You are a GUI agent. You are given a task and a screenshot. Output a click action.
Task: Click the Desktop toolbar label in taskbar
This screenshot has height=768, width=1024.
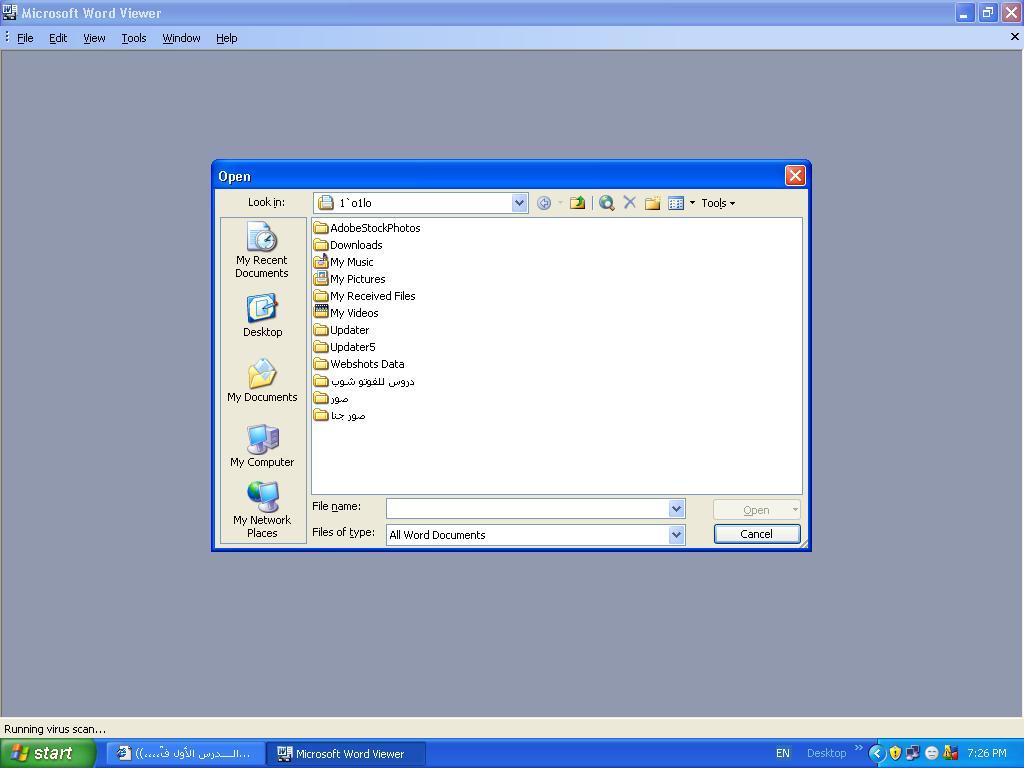point(826,753)
